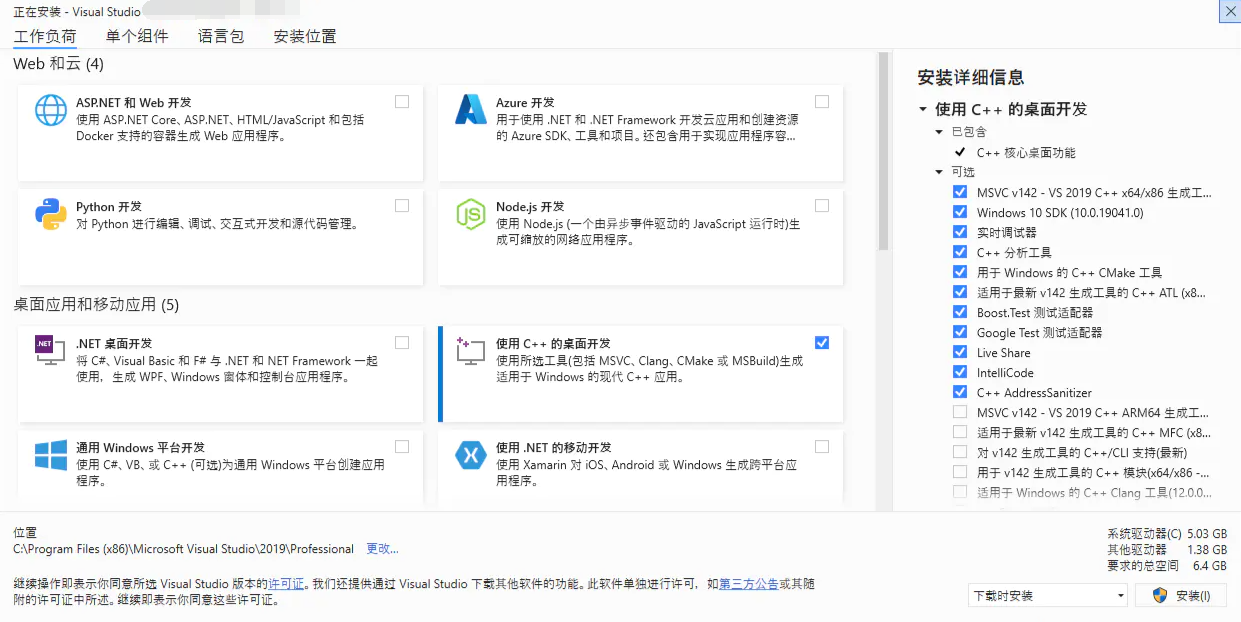Switch to the 工作负荷 tab
The width and height of the screenshot is (1241, 622).
(44, 36)
